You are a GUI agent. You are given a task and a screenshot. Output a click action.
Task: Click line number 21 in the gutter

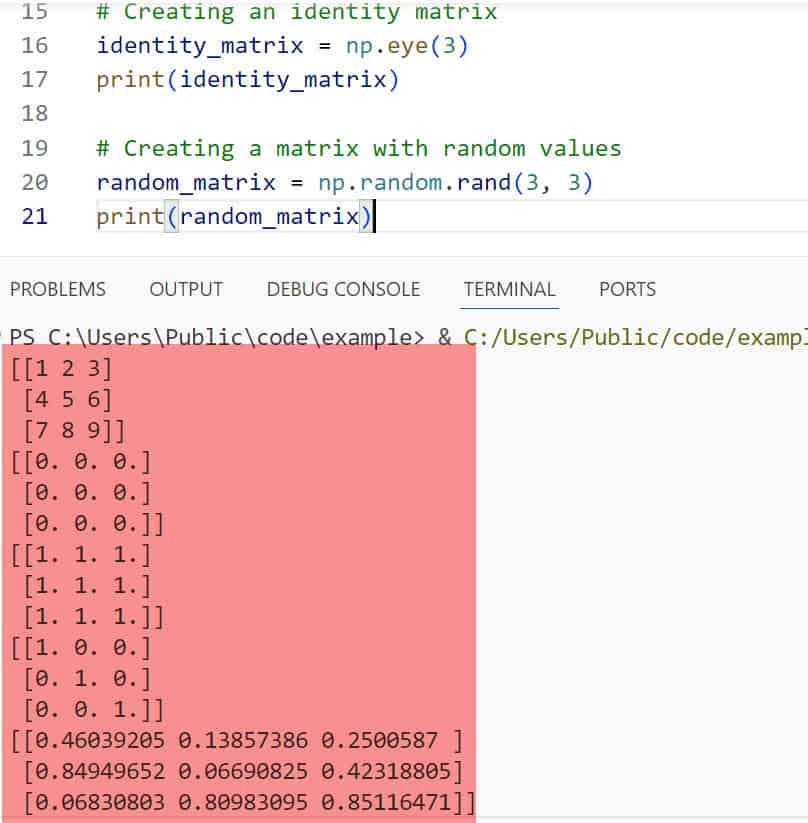pos(34,216)
